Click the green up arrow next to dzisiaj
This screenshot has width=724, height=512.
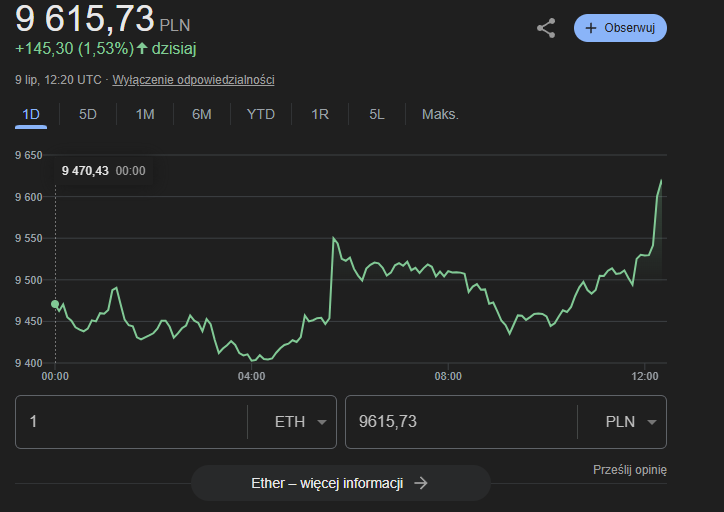[x=142, y=48]
